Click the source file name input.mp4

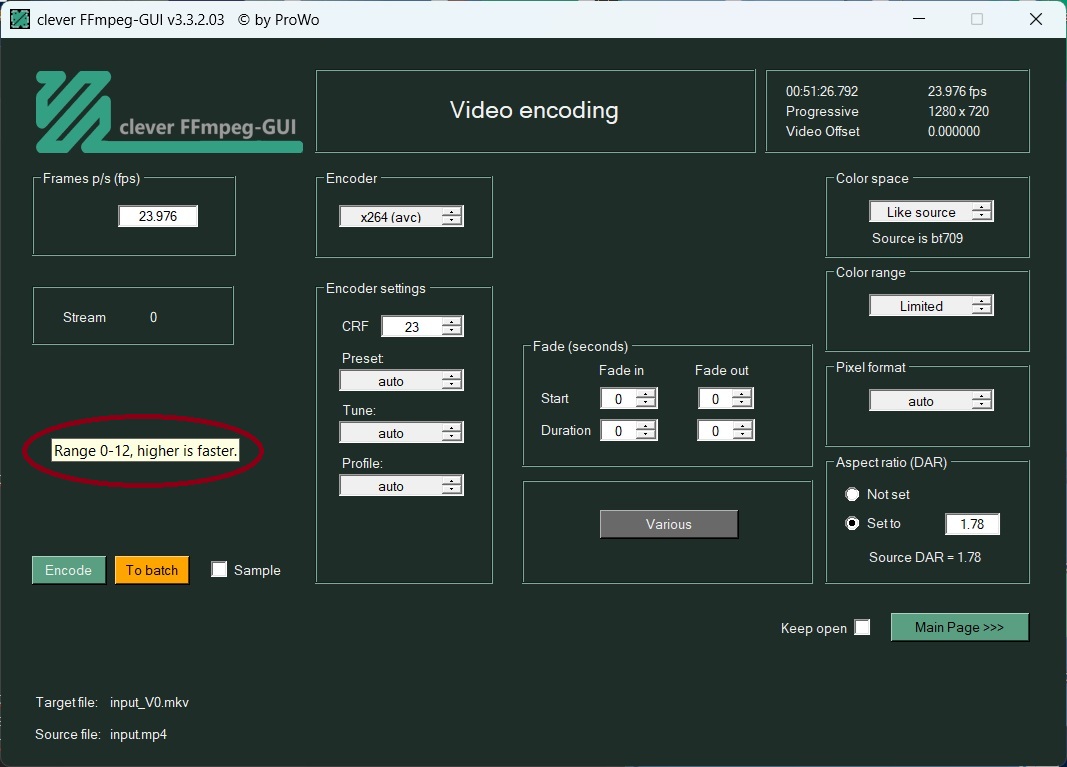138,734
